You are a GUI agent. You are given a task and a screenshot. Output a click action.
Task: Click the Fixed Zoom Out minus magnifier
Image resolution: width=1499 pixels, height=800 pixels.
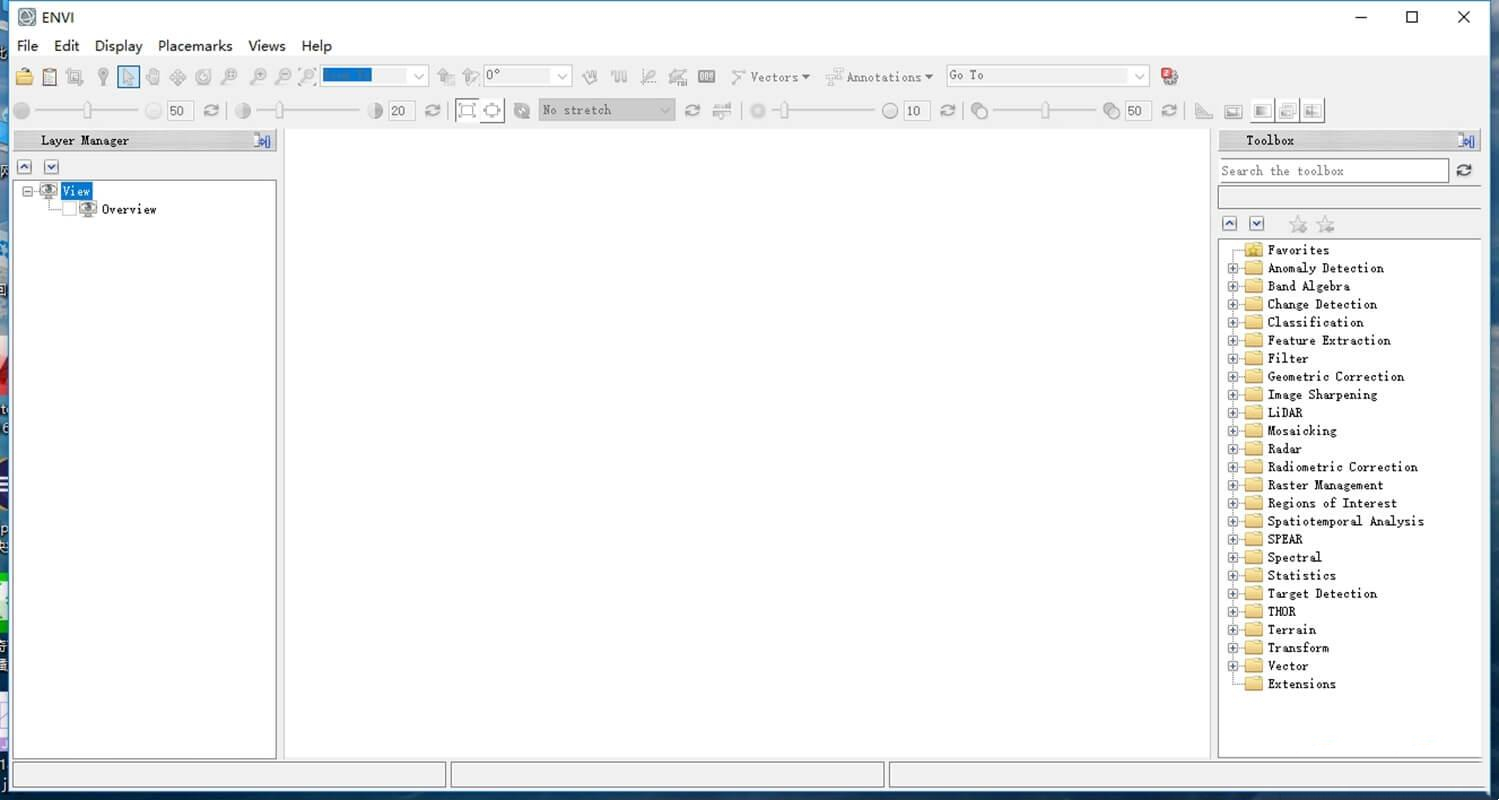pyautogui.click(x=283, y=76)
